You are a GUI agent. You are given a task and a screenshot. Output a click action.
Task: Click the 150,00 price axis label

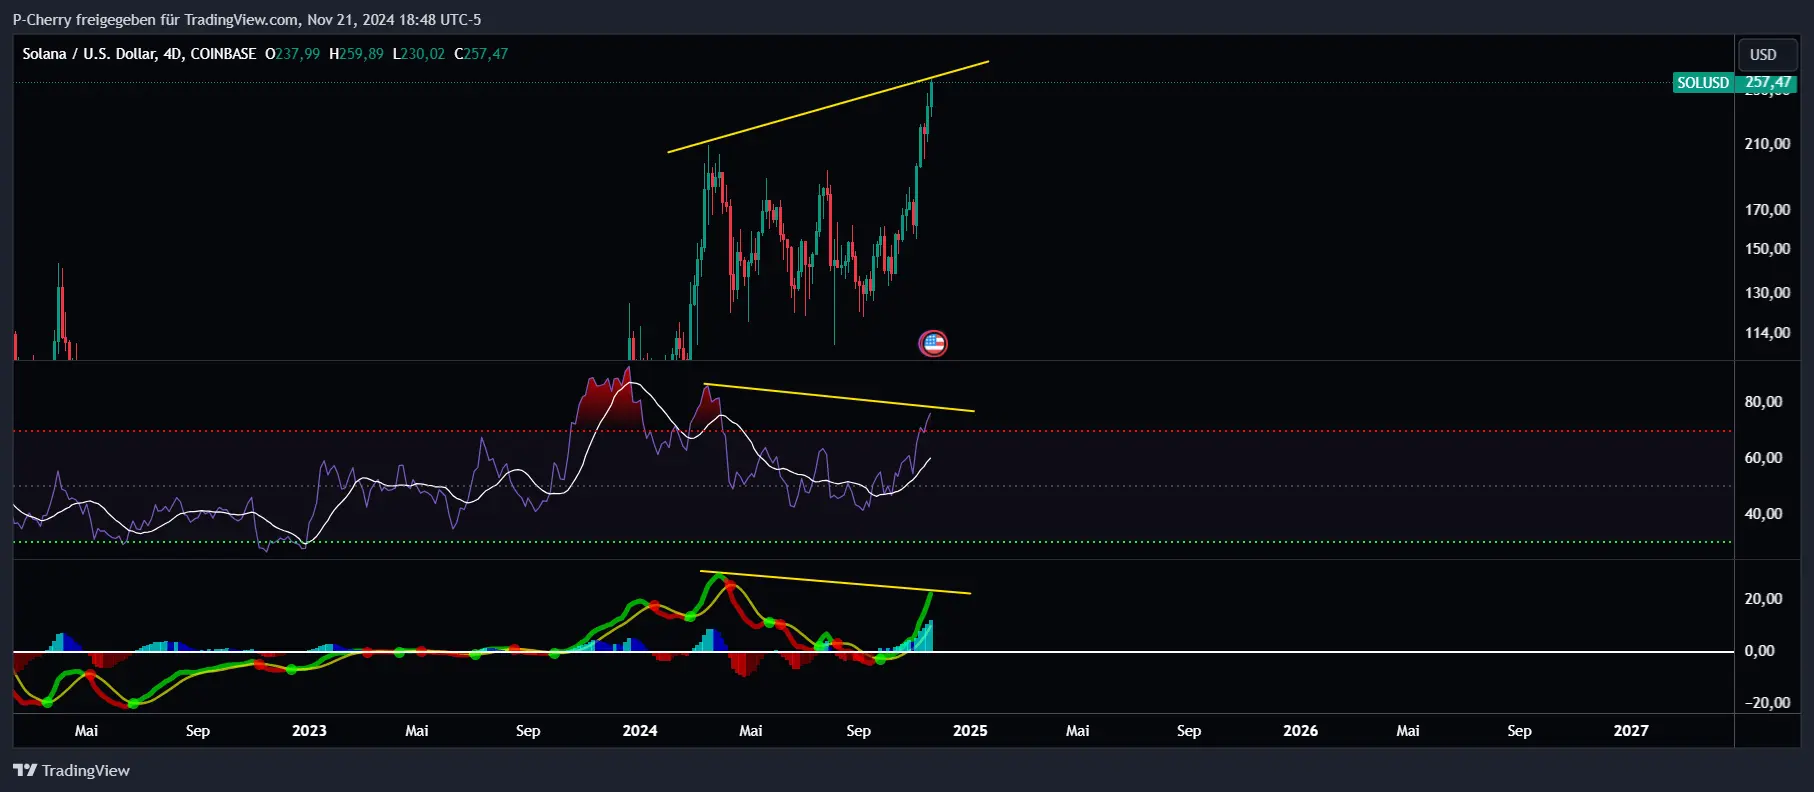pos(1767,249)
